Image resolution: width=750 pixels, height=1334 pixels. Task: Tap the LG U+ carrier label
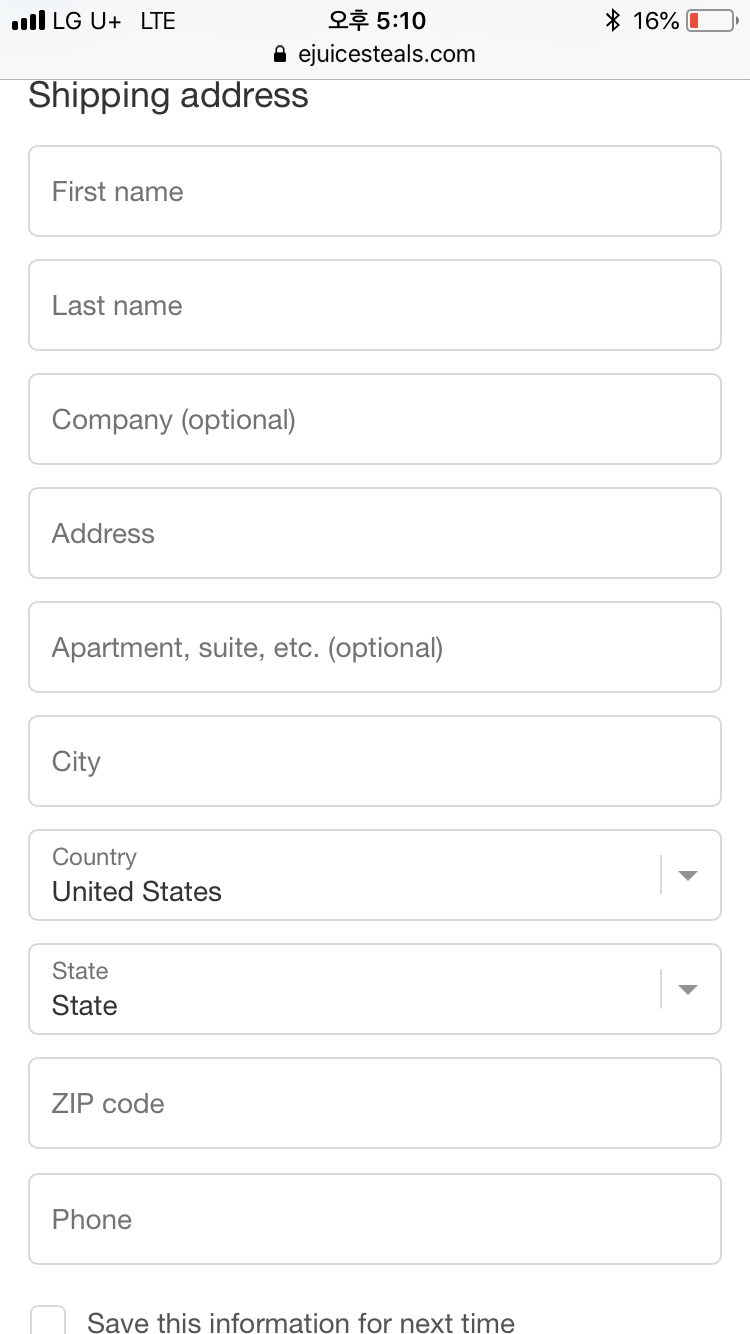86,20
